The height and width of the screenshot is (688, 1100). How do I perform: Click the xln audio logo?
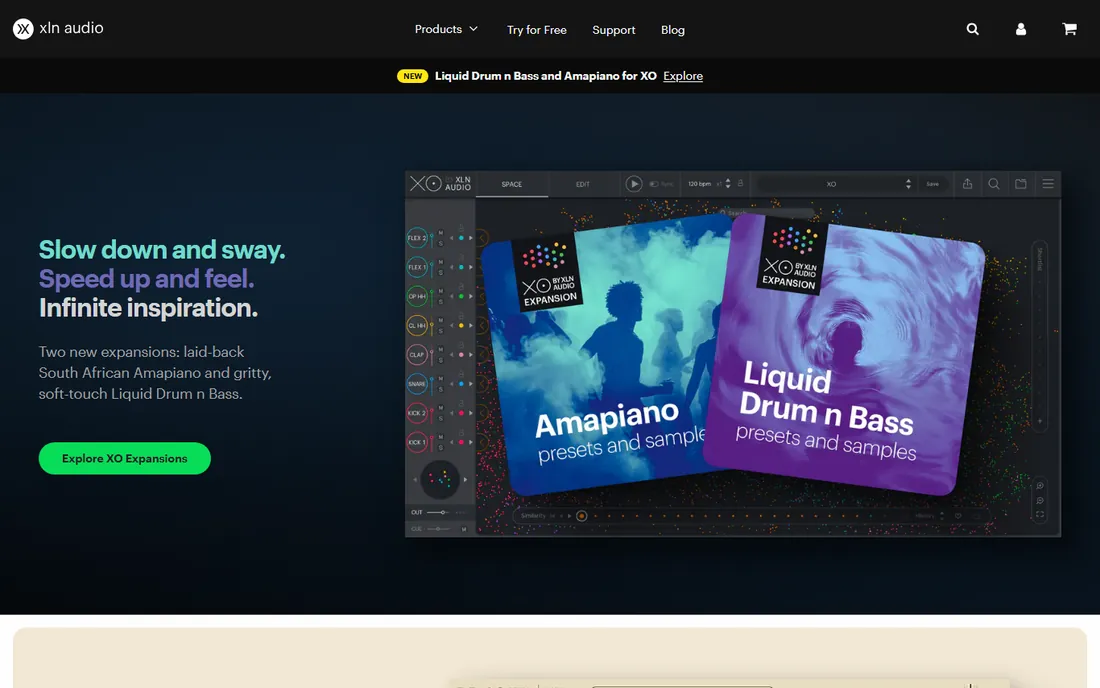tap(58, 28)
